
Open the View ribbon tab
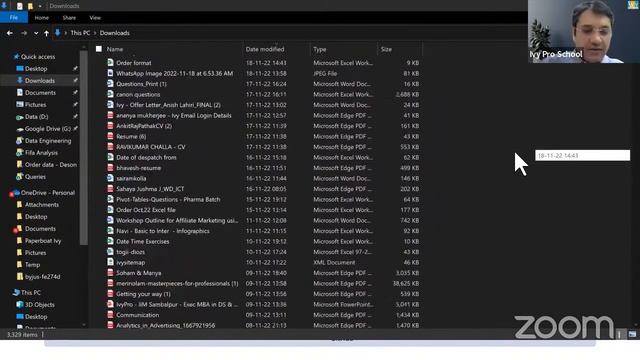(95, 18)
